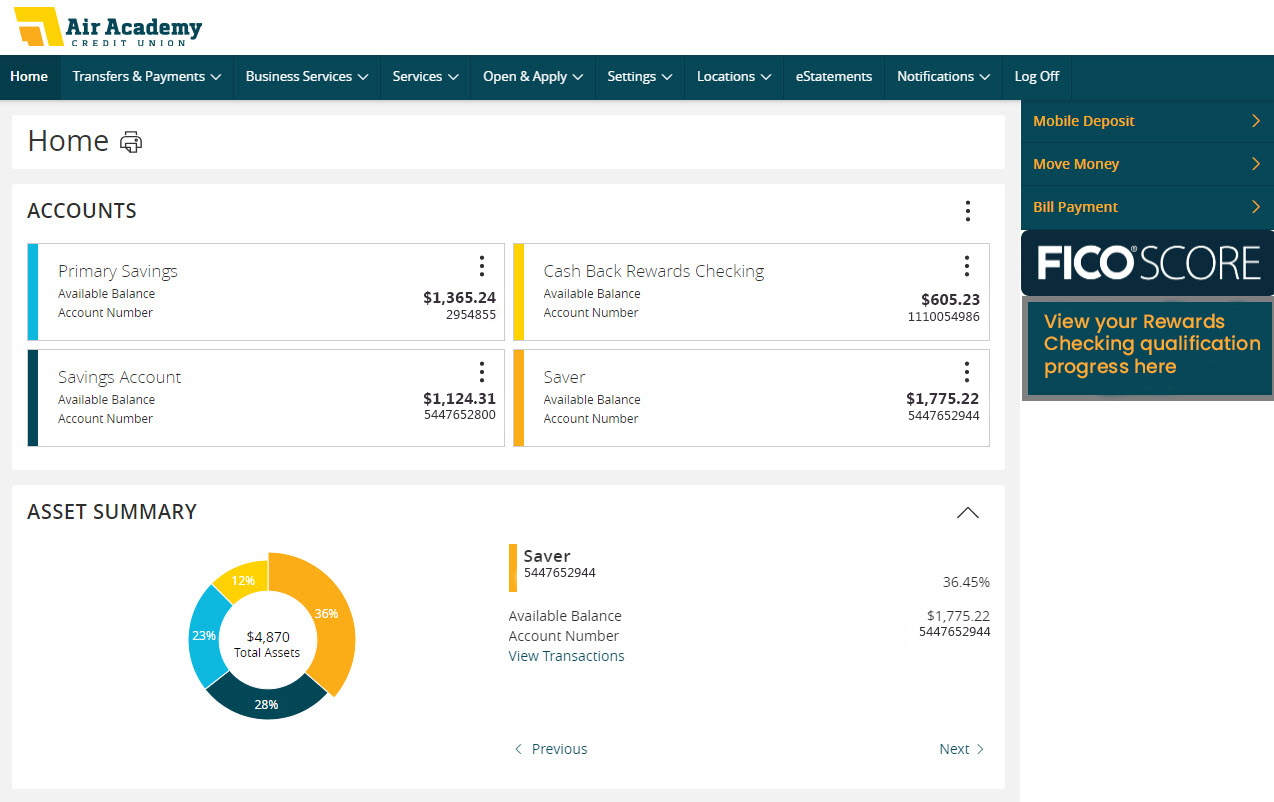This screenshot has width=1274, height=802.
Task: Go to Previous asset in summary
Action: pos(551,749)
